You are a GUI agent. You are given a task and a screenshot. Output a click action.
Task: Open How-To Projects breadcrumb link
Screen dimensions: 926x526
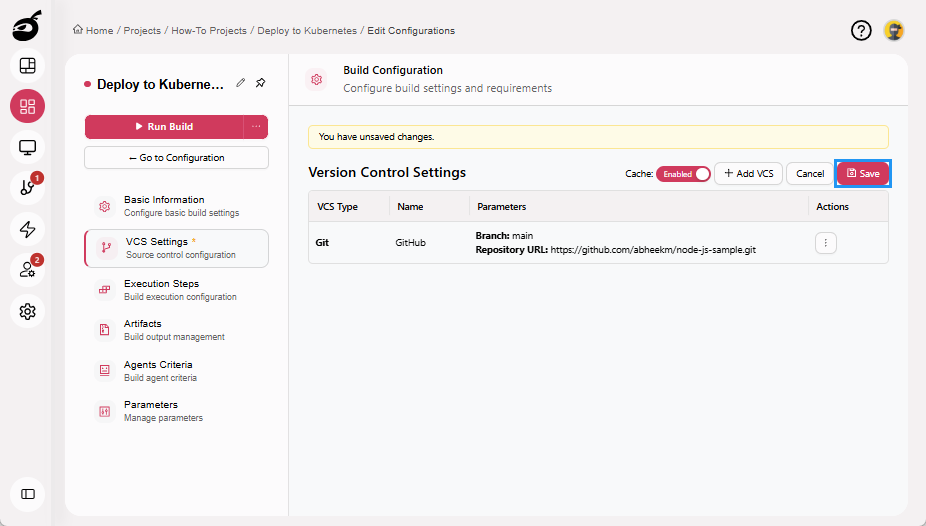[209, 31]
